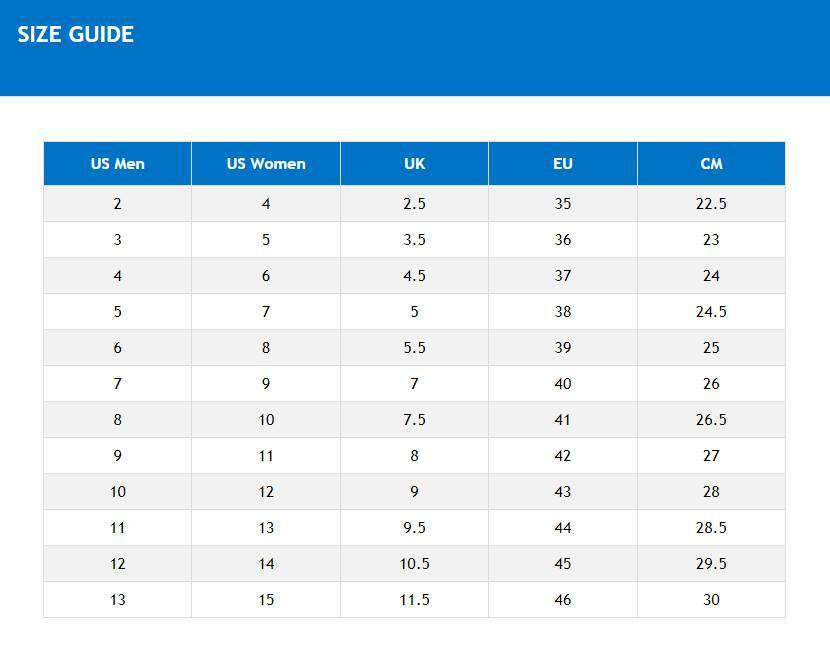Viewport: 830px width, 660px height.
Task: Select the 28 CM cell
Action: [711, 492]
